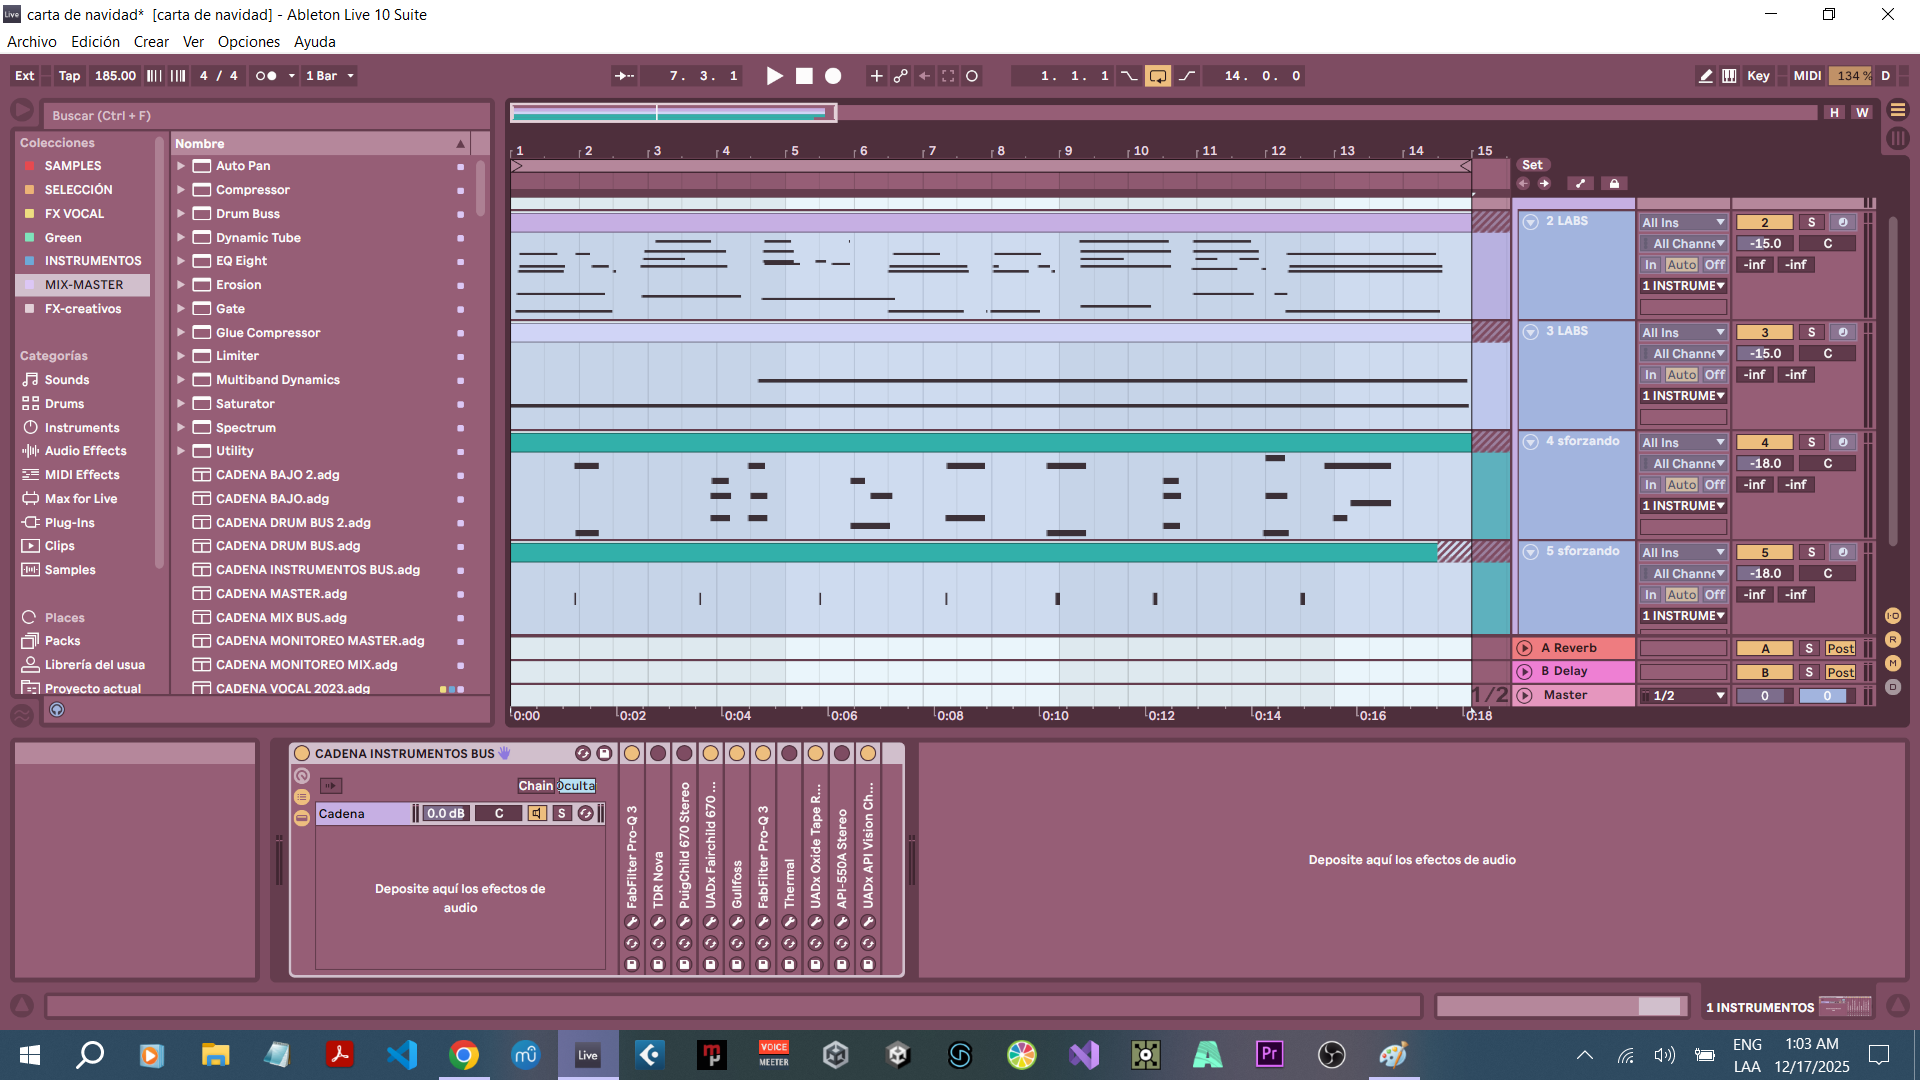Disable the CADENA INSTRUMENTOS BUS device activator
This screenshot has height=1080, width=1920.
[x=302, y=754]
